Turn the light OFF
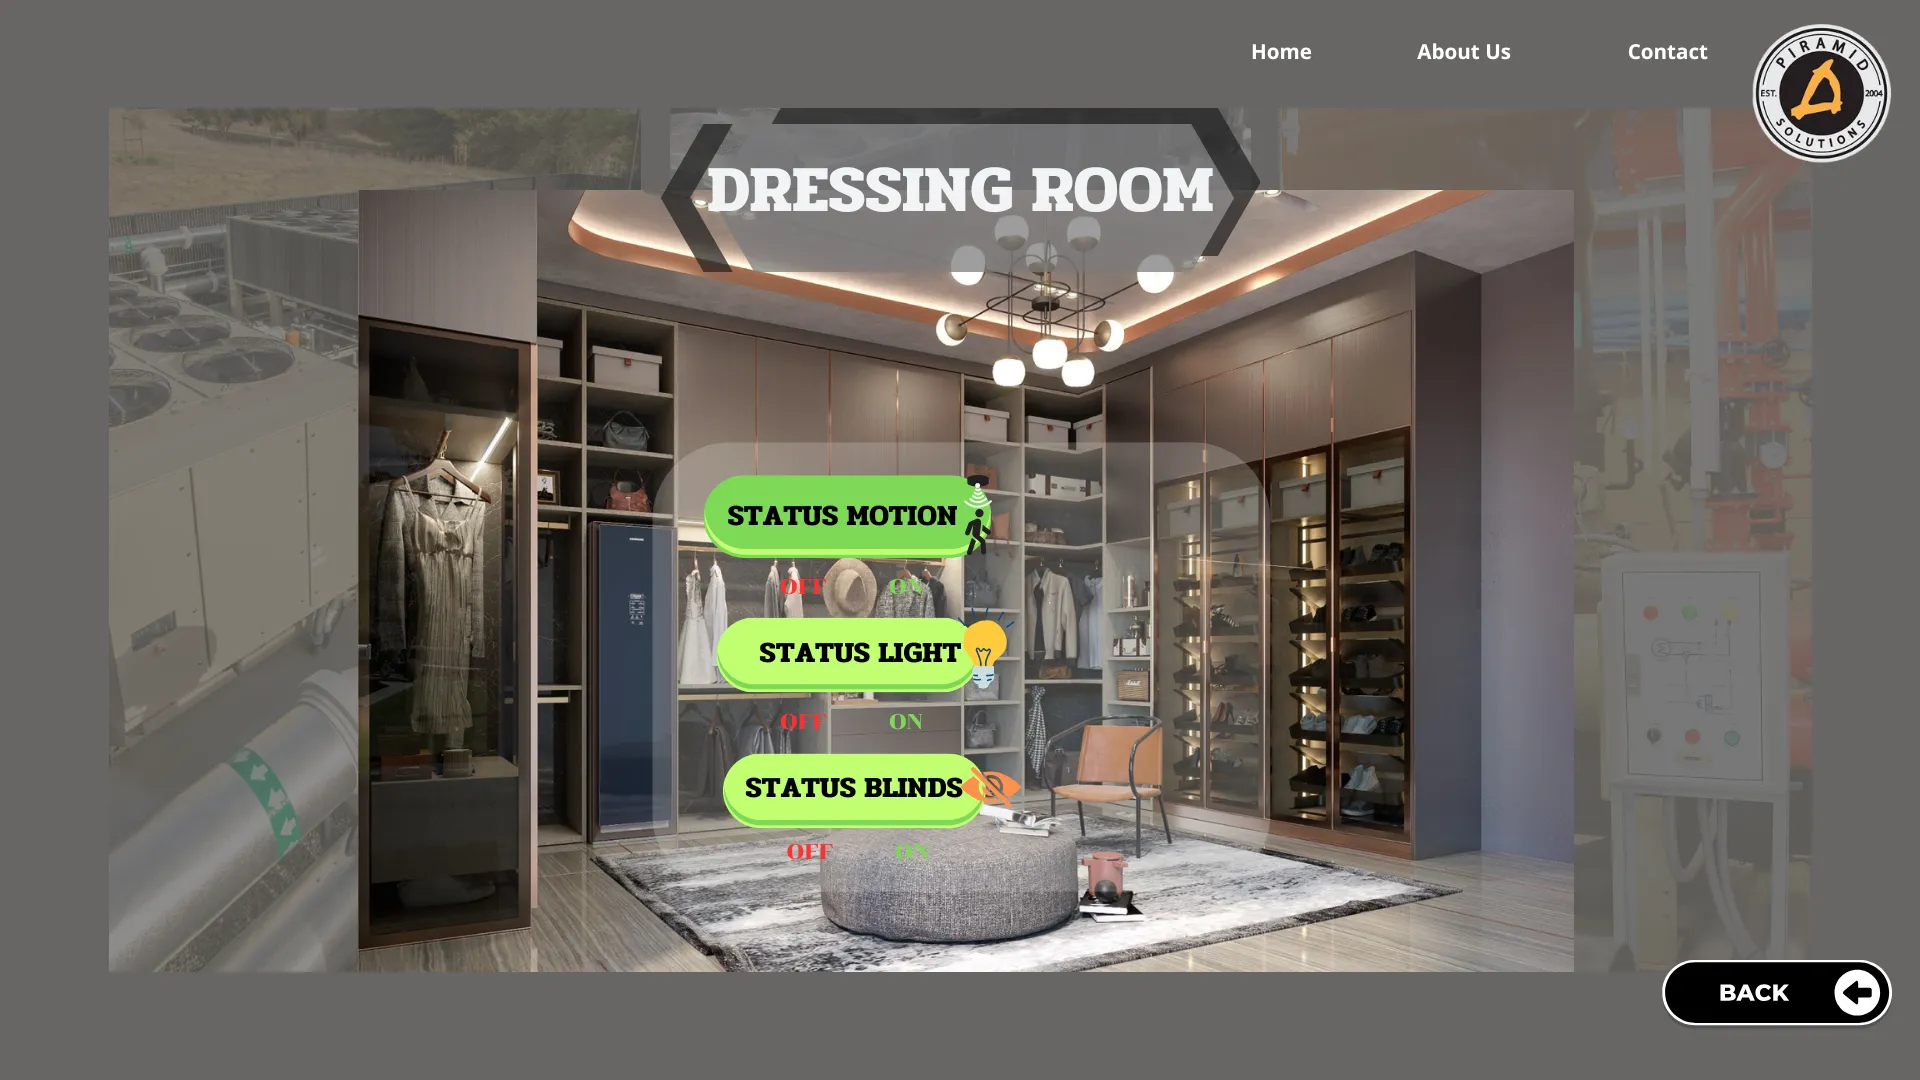The width and height of the screenshot is (1920, 1080). pyautogui.click(x=802, y=721)
